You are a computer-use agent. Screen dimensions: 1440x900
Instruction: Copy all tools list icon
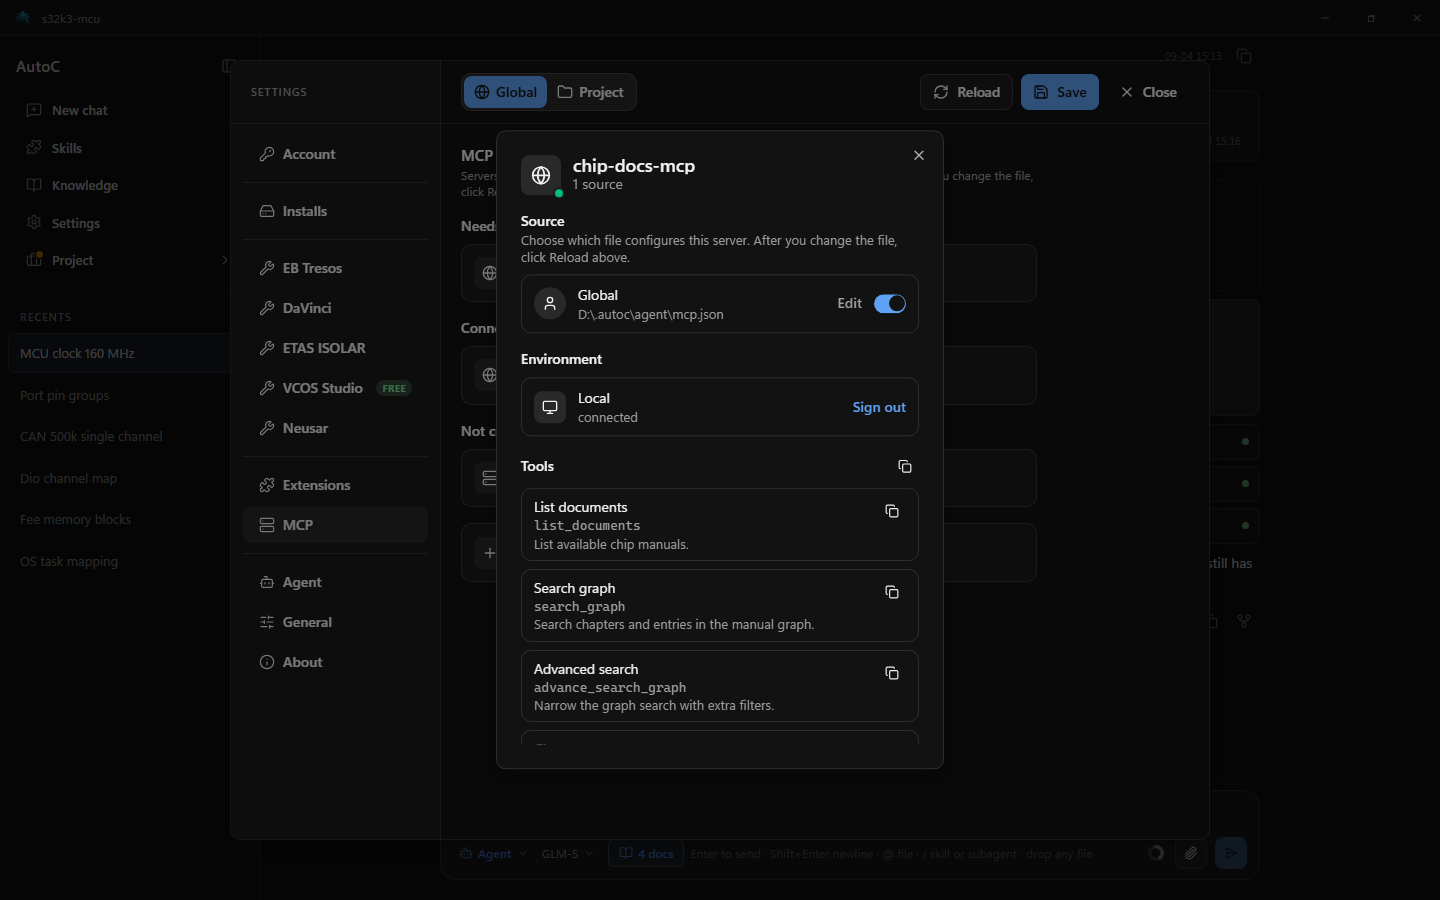tap(905, 467)
